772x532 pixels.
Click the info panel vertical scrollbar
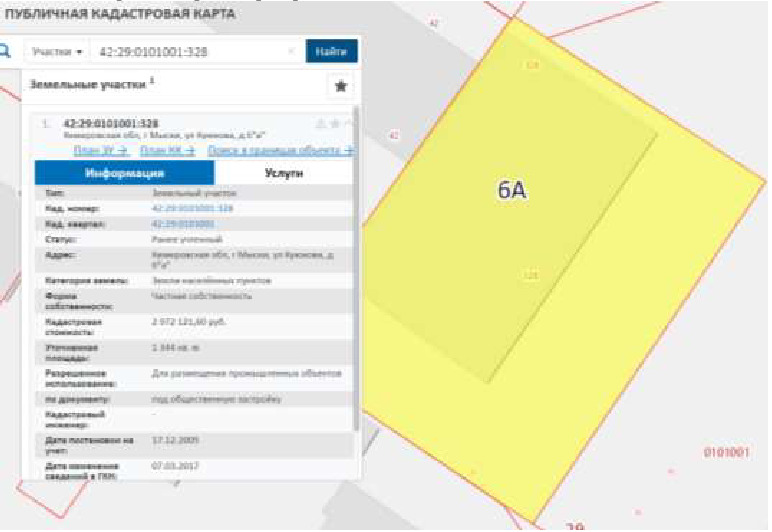click(357, 300)
